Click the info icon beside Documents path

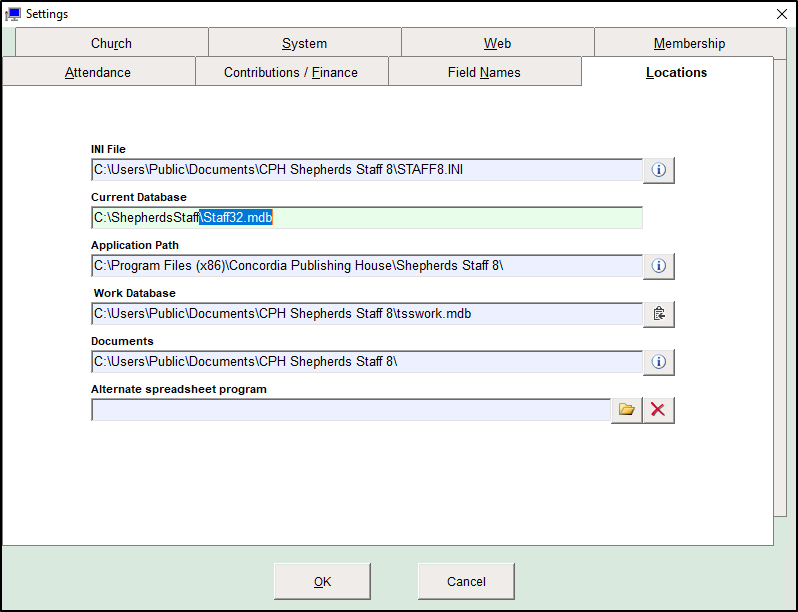click(x=658, y=362)
